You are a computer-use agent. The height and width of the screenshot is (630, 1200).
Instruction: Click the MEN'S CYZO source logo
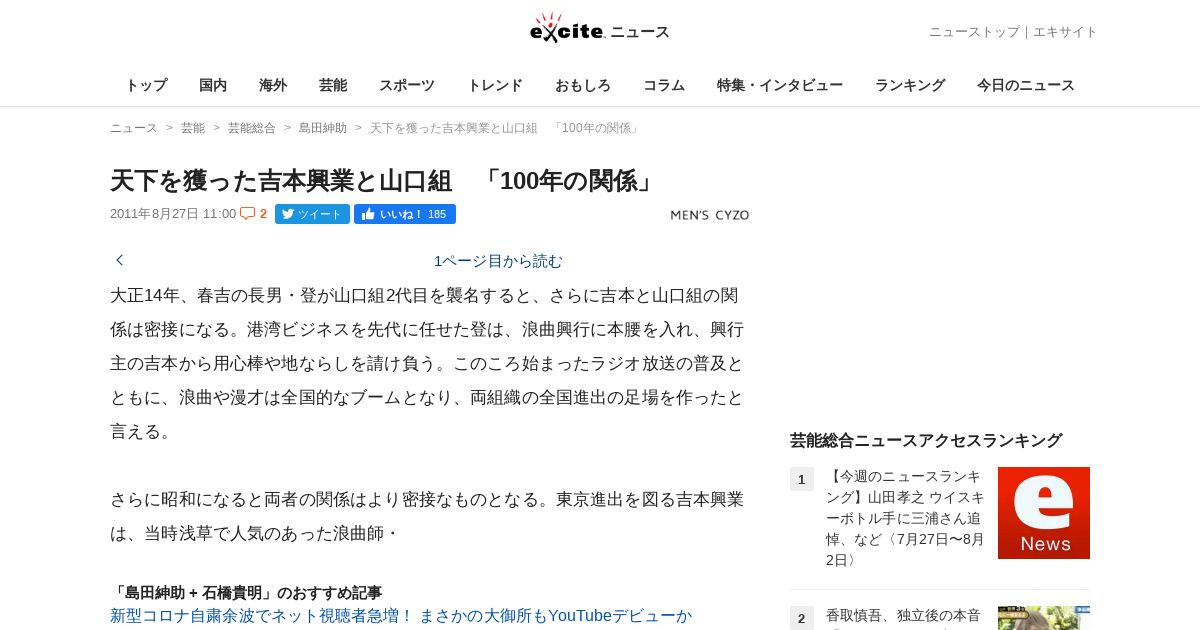(x=709, y=215)
